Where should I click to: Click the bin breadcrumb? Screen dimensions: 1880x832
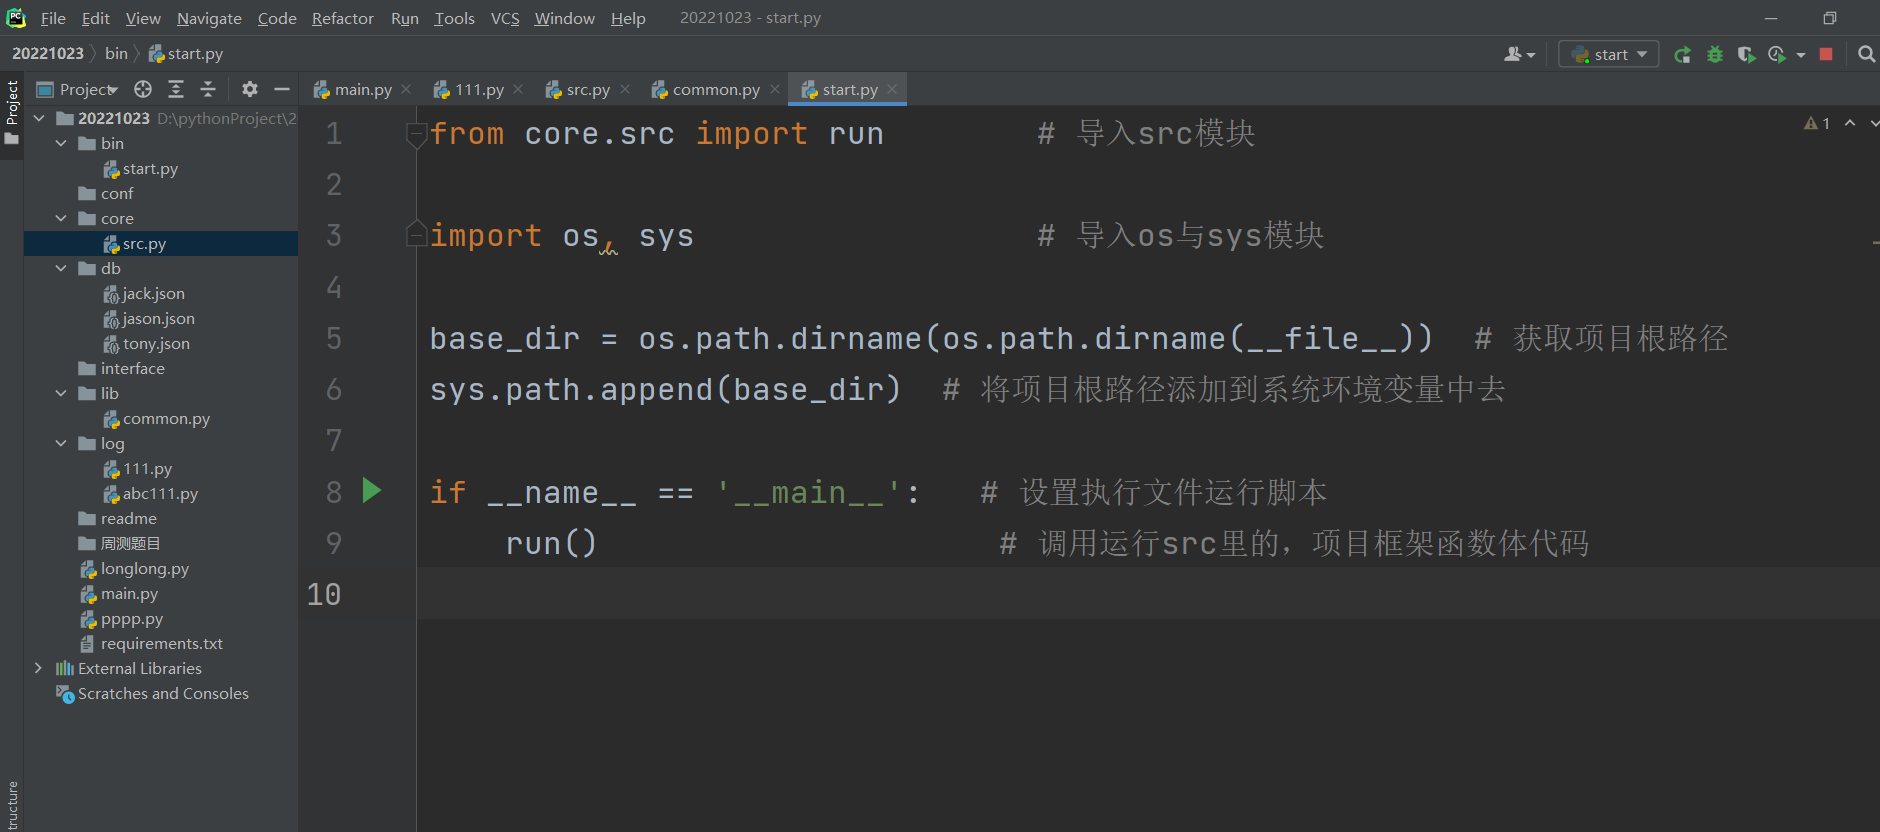coord(116,54)
